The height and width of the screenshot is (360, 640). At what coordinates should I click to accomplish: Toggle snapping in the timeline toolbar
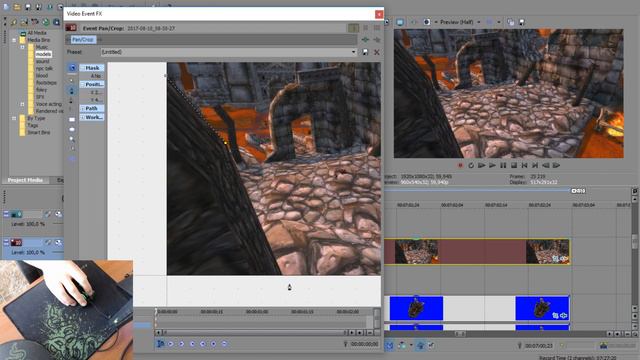pyautogui.click(x=389, y=346)
